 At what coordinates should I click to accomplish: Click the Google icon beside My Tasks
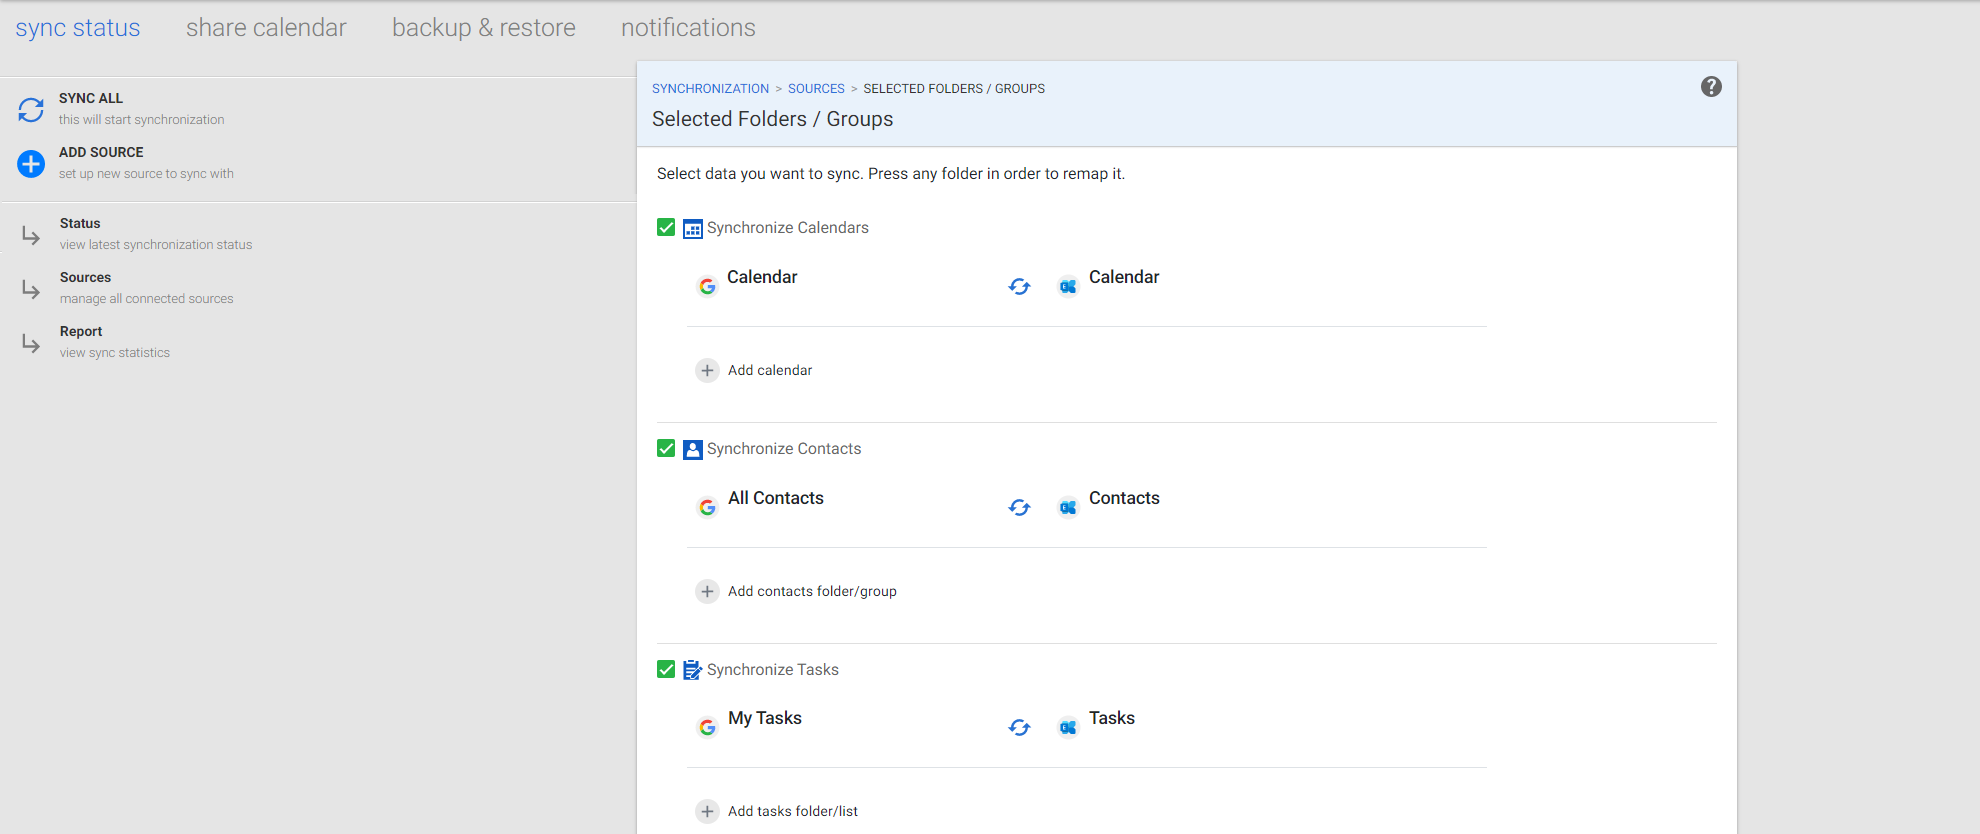(x=707, y=728)
